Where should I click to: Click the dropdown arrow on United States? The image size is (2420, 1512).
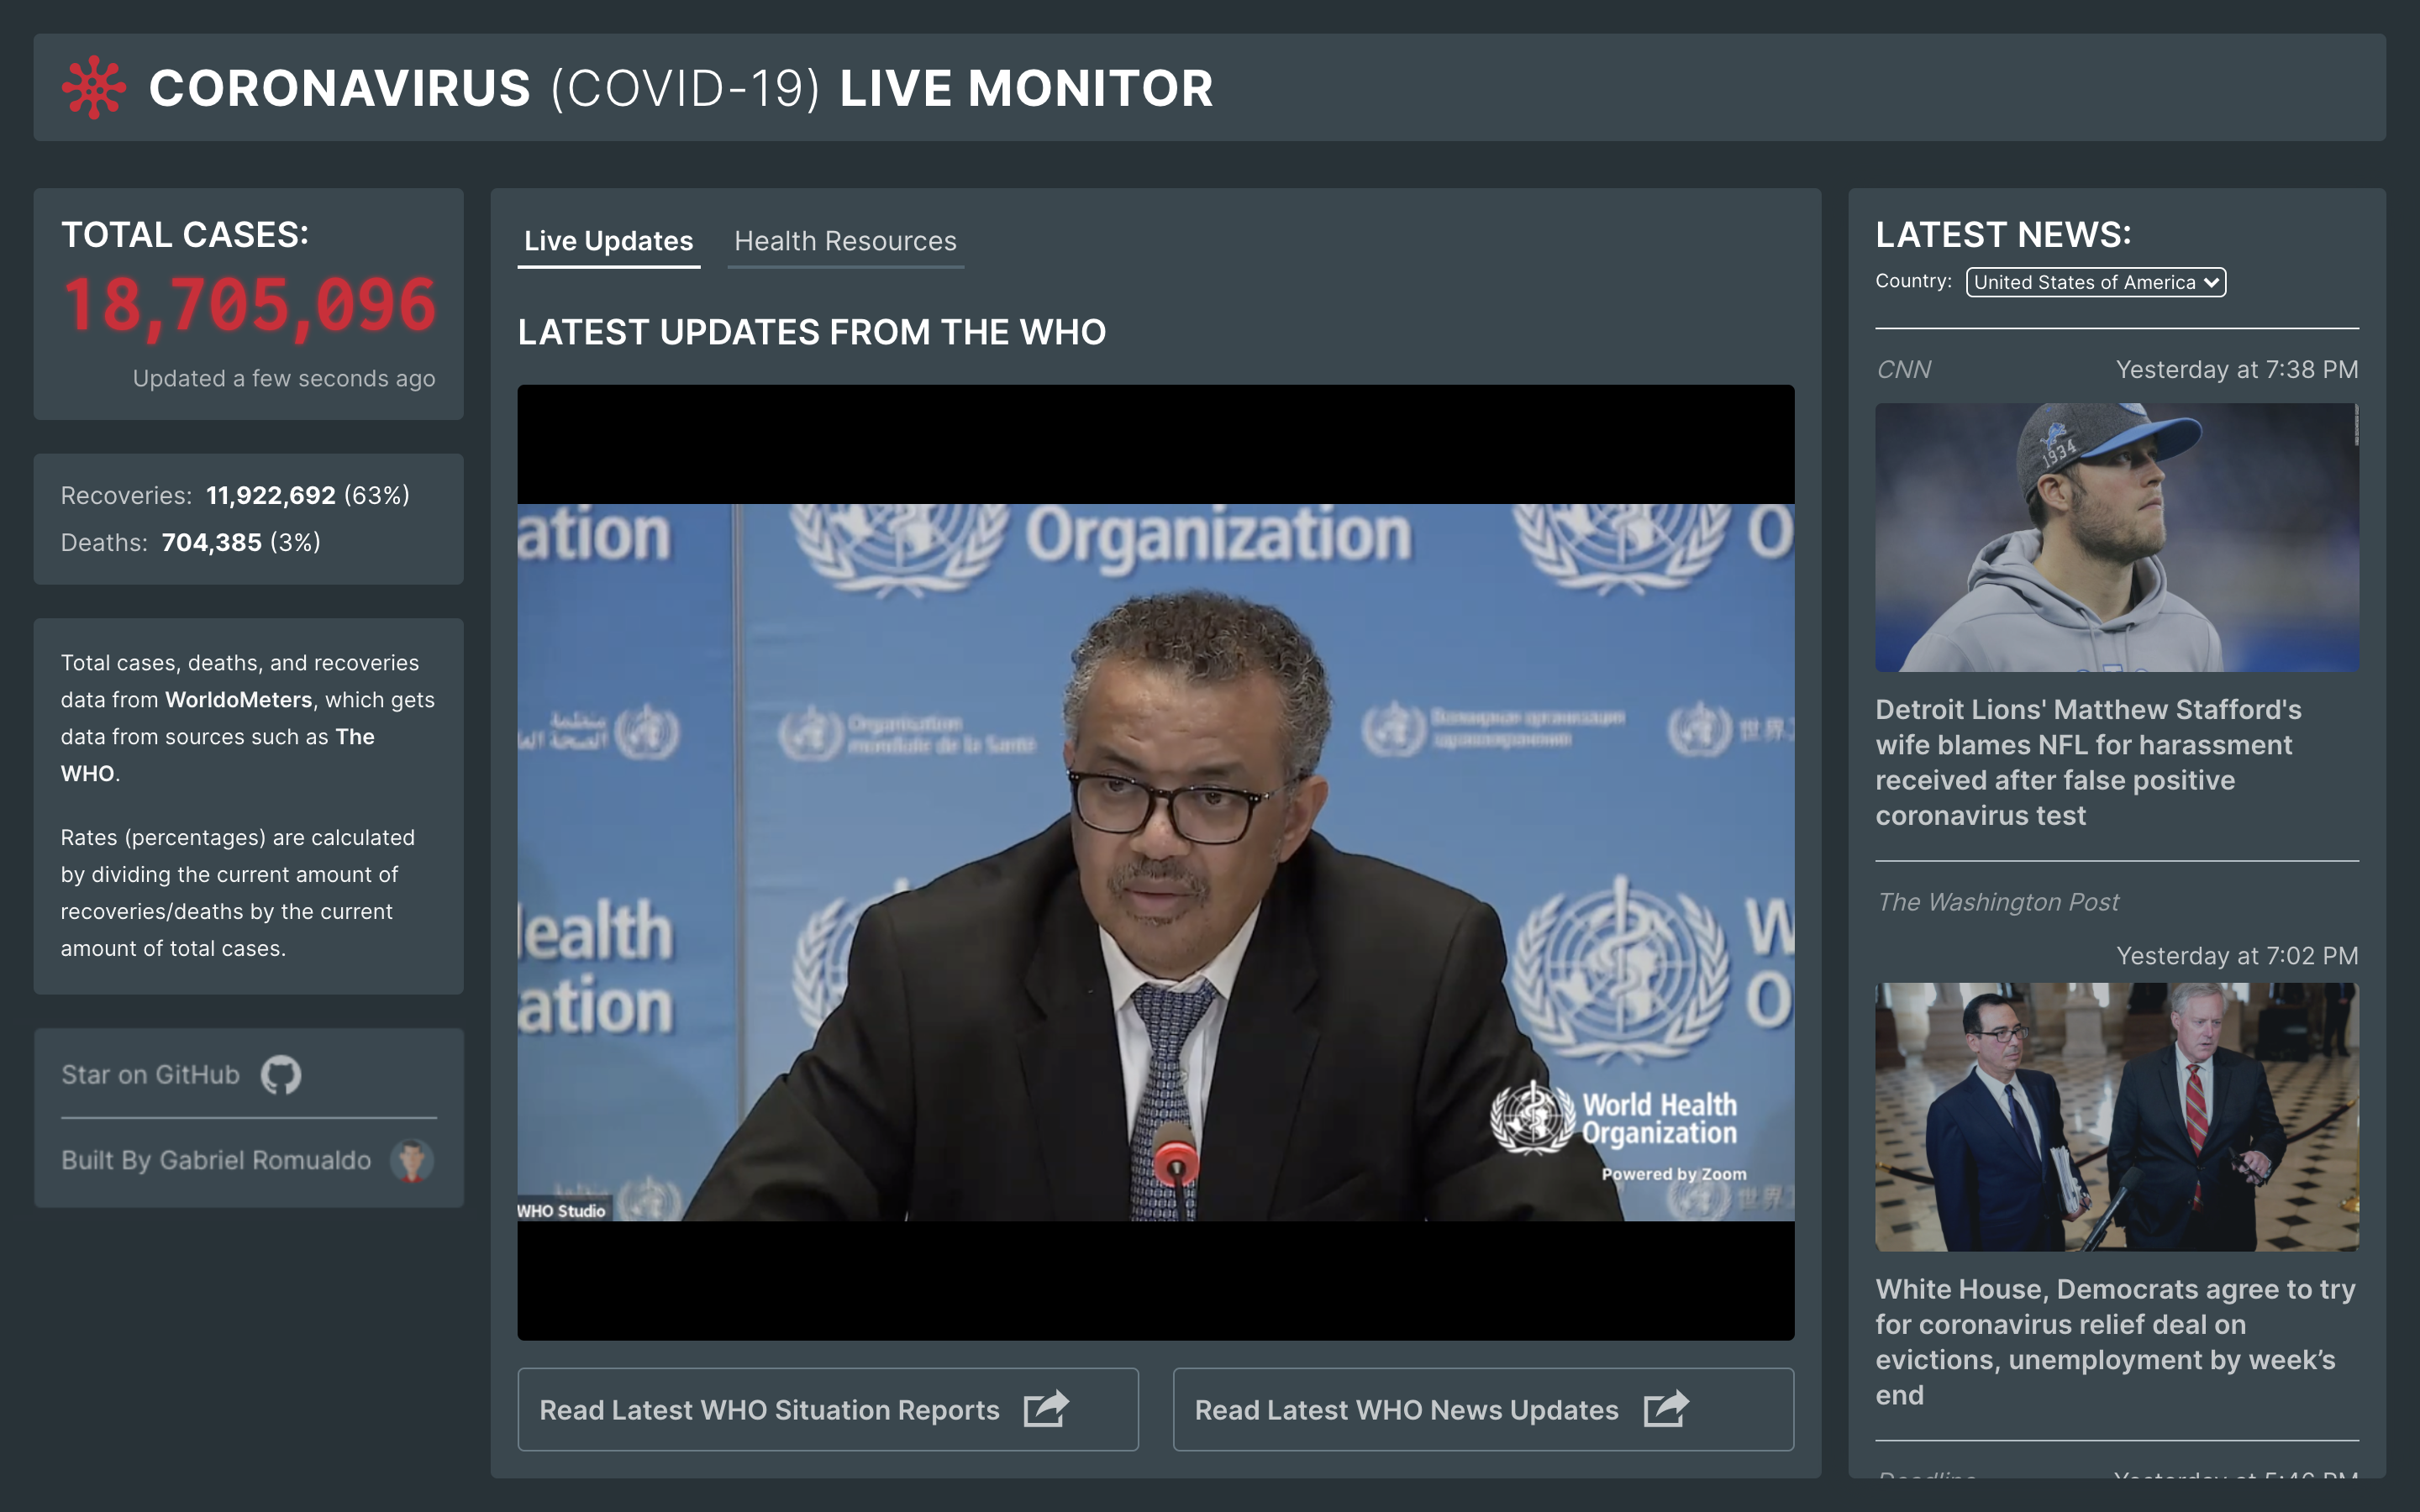(x=2211, y=282)
